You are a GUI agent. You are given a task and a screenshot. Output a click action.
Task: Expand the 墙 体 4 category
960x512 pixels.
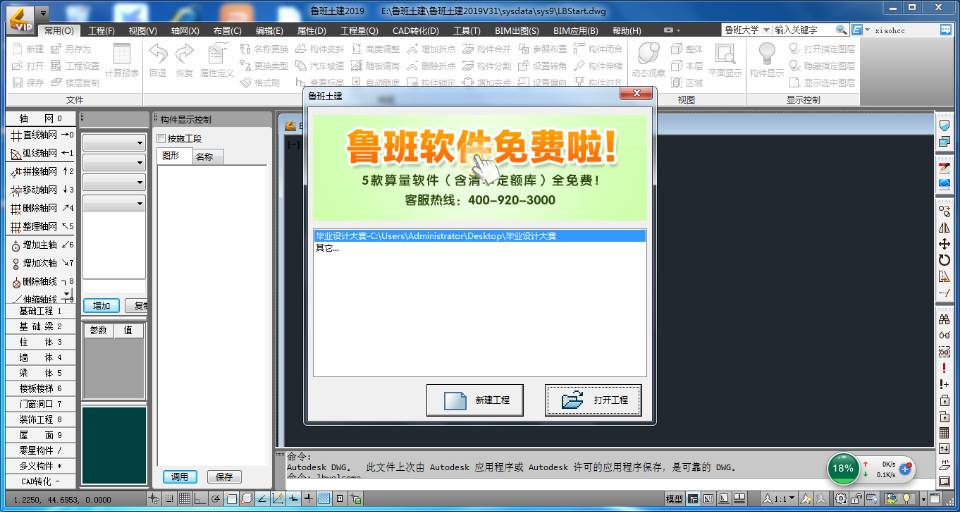tap(41, 358)
